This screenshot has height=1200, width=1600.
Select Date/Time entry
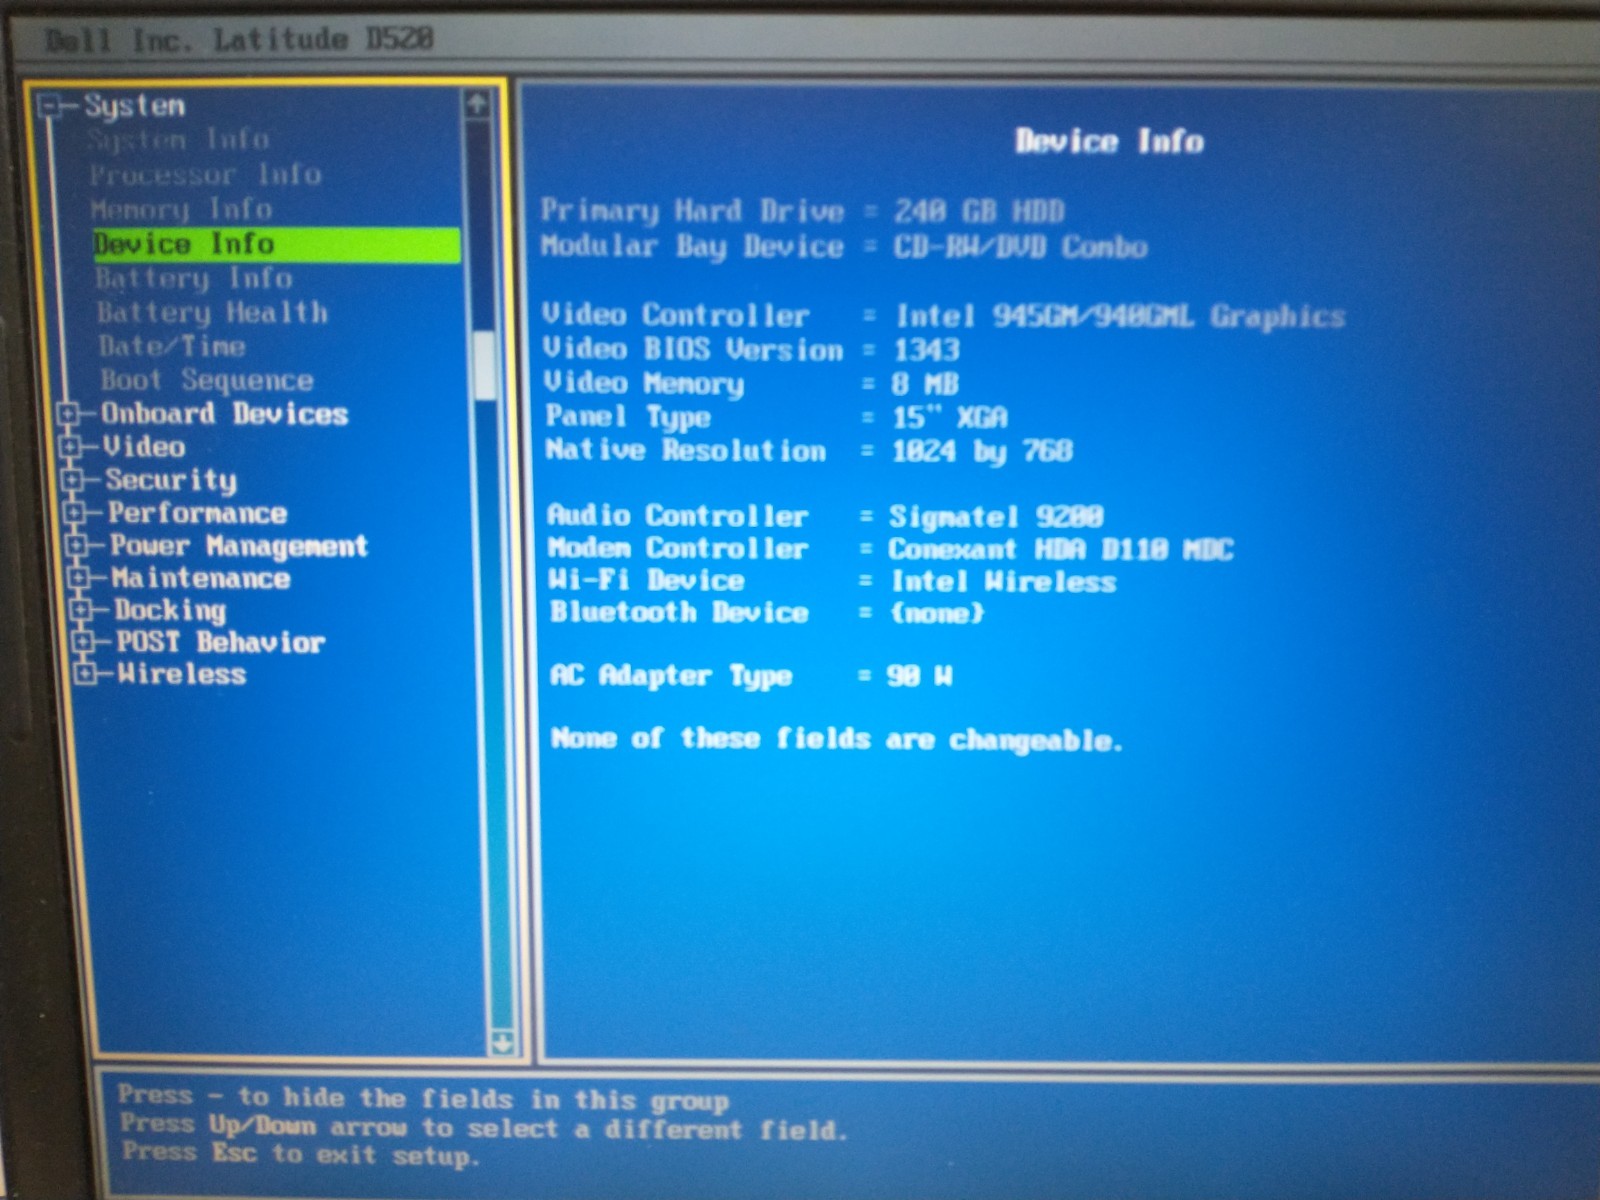pos(172,347)
